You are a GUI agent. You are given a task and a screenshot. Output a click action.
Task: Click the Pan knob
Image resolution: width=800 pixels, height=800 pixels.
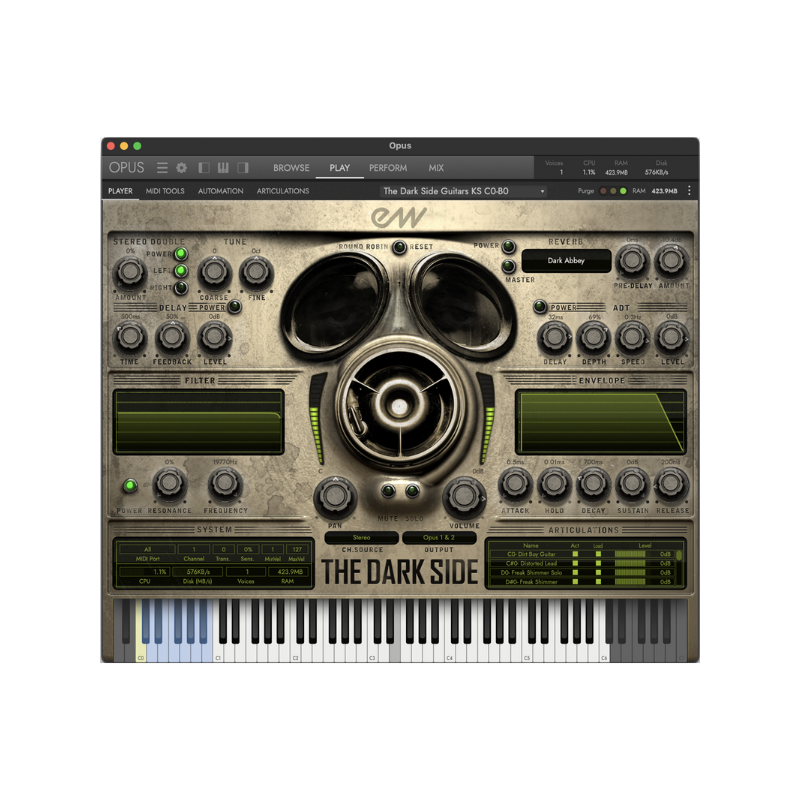pyautogui.click(x=335, y=496)
